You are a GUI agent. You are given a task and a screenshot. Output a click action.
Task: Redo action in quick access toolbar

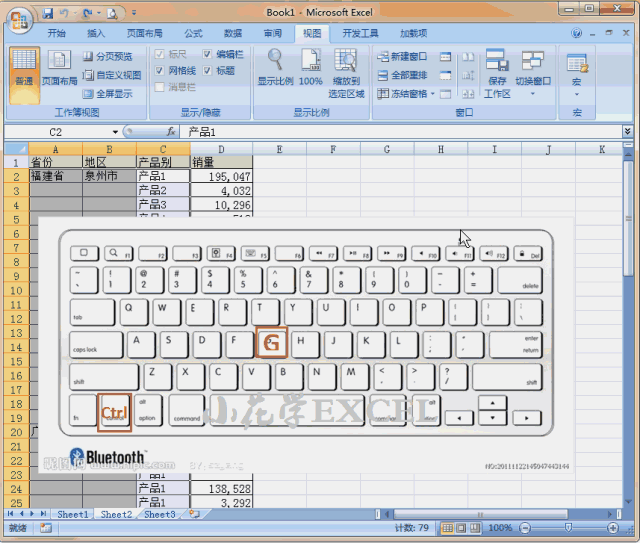[87, 13]
